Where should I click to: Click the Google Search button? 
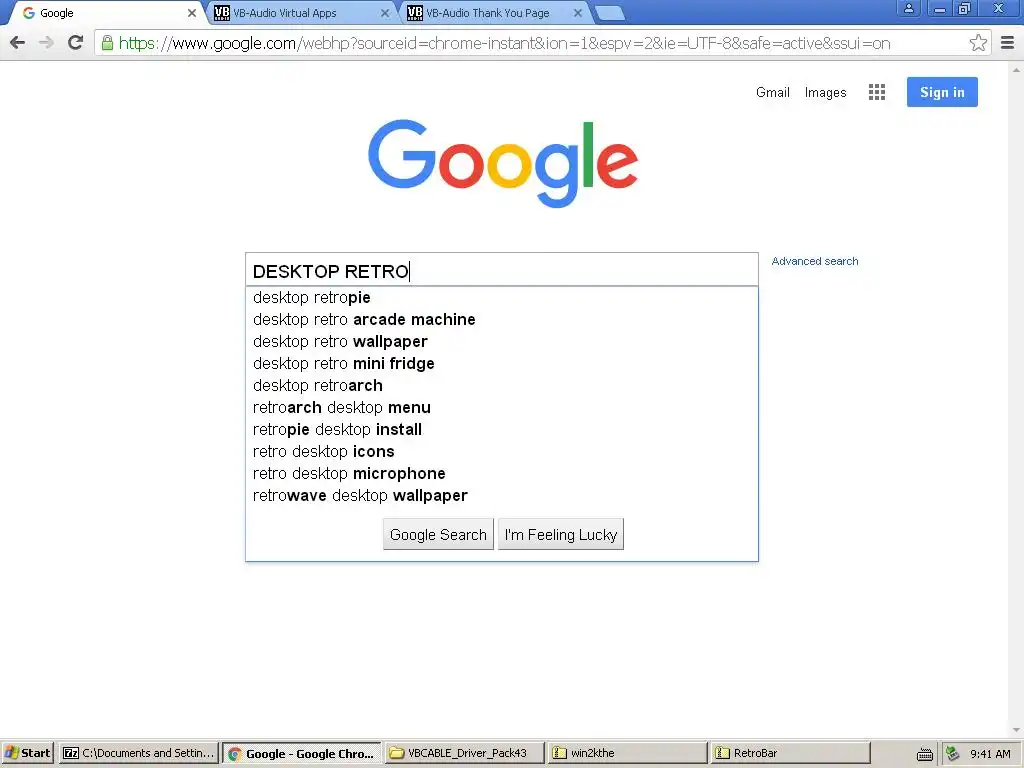(438, 534)
